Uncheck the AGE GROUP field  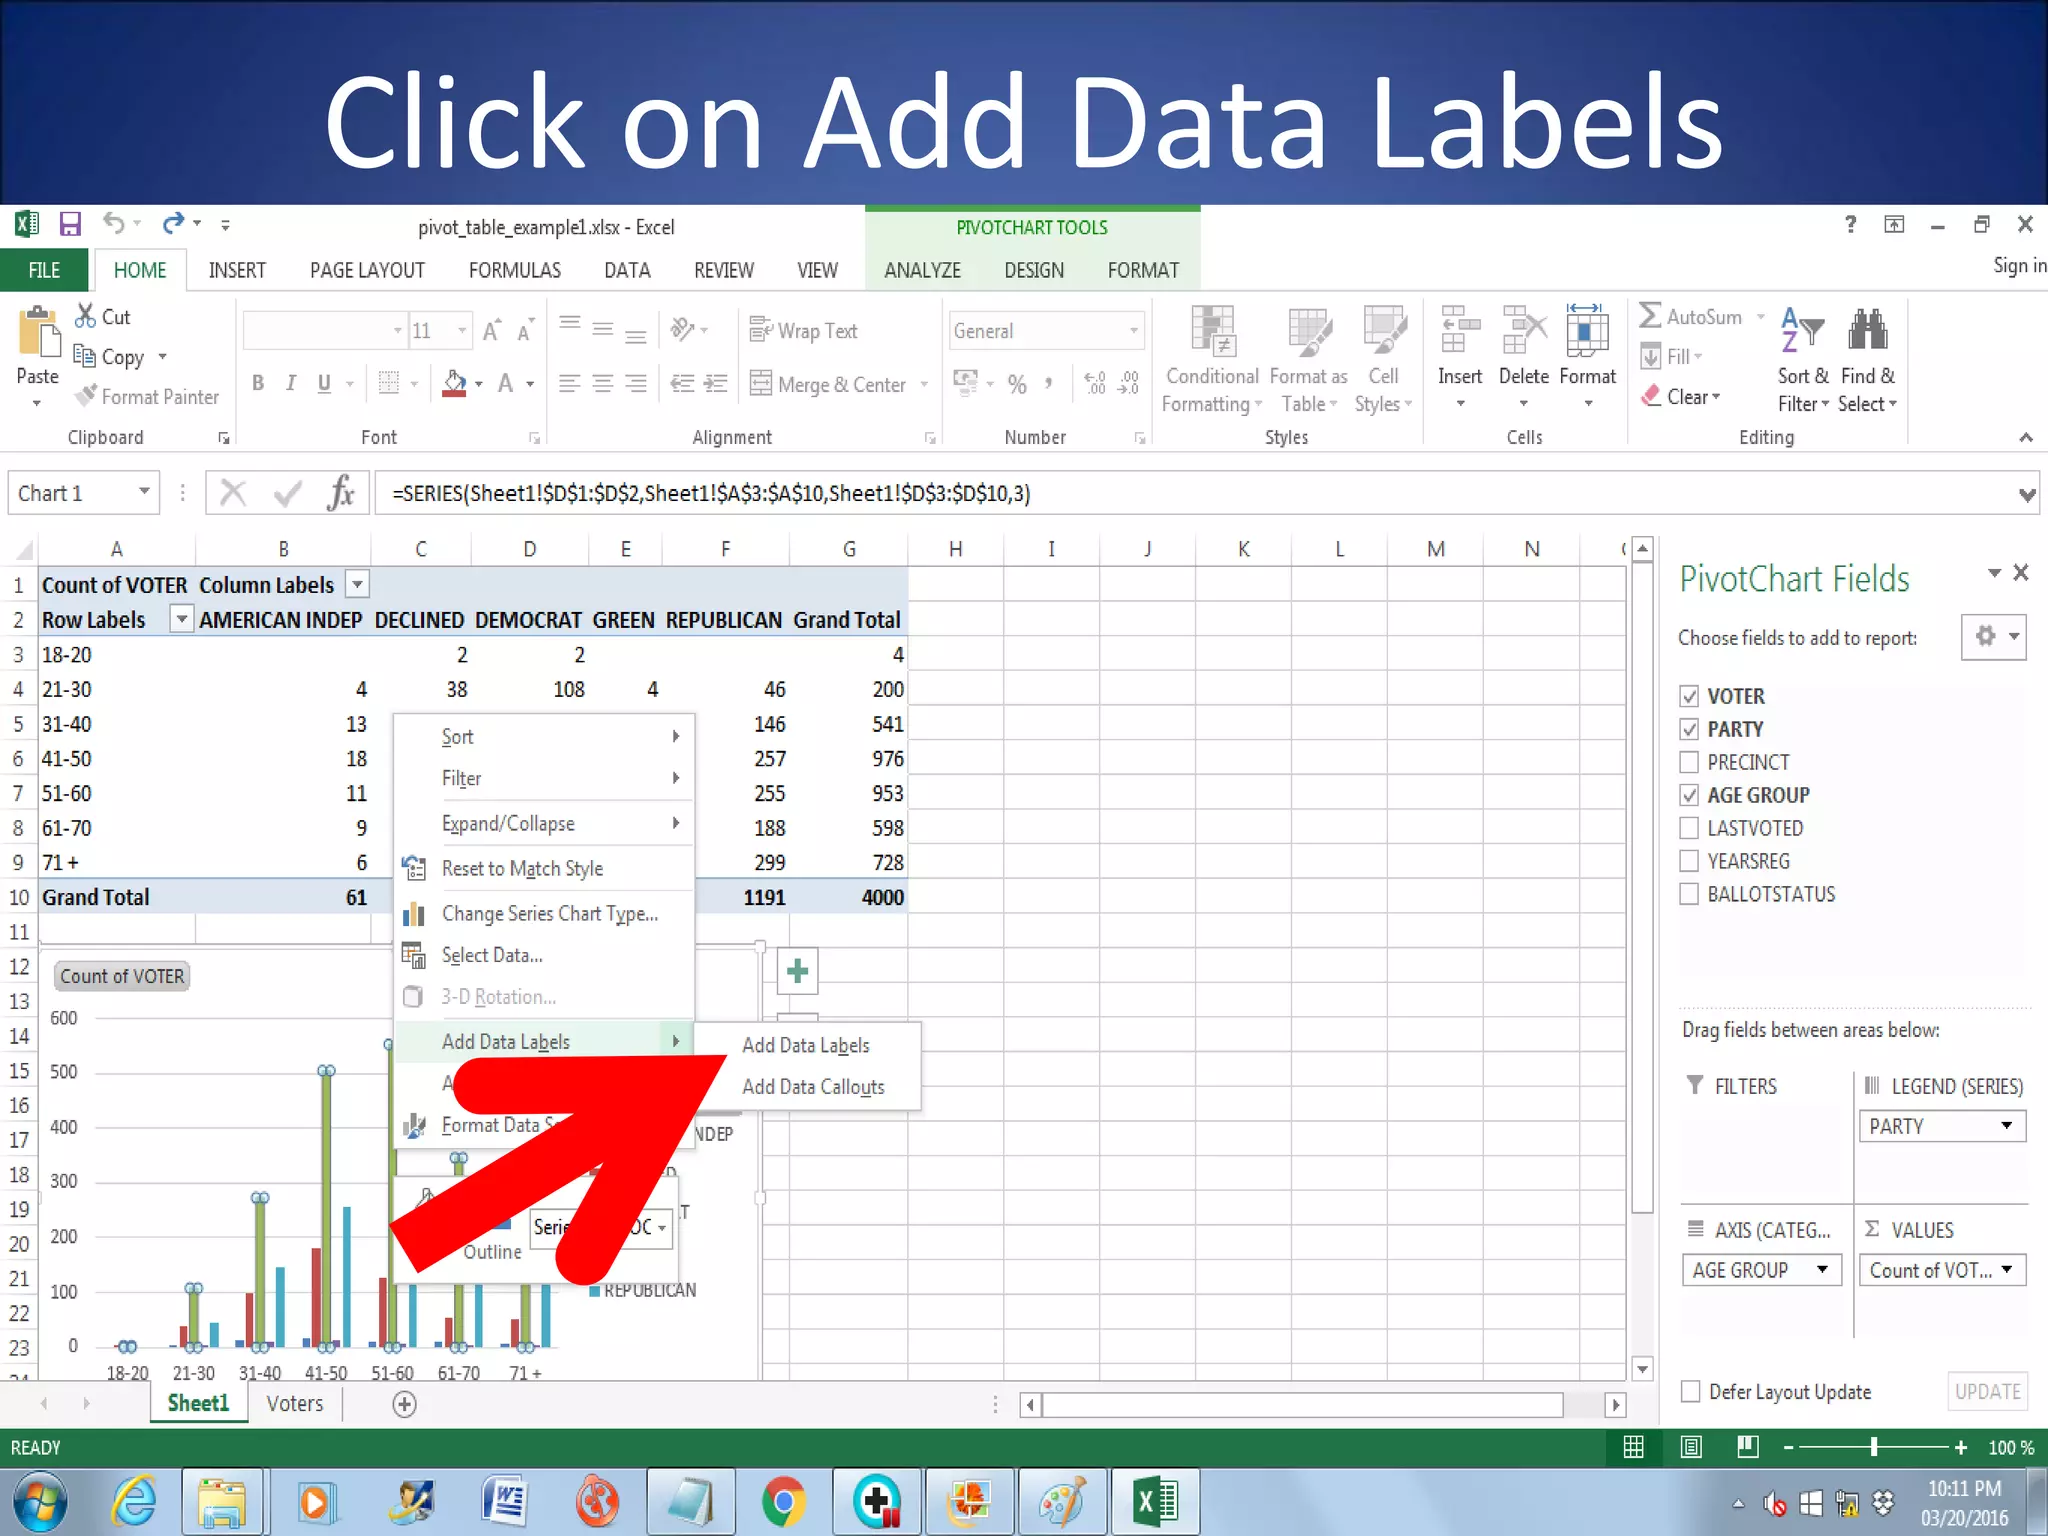point(1689,795)
